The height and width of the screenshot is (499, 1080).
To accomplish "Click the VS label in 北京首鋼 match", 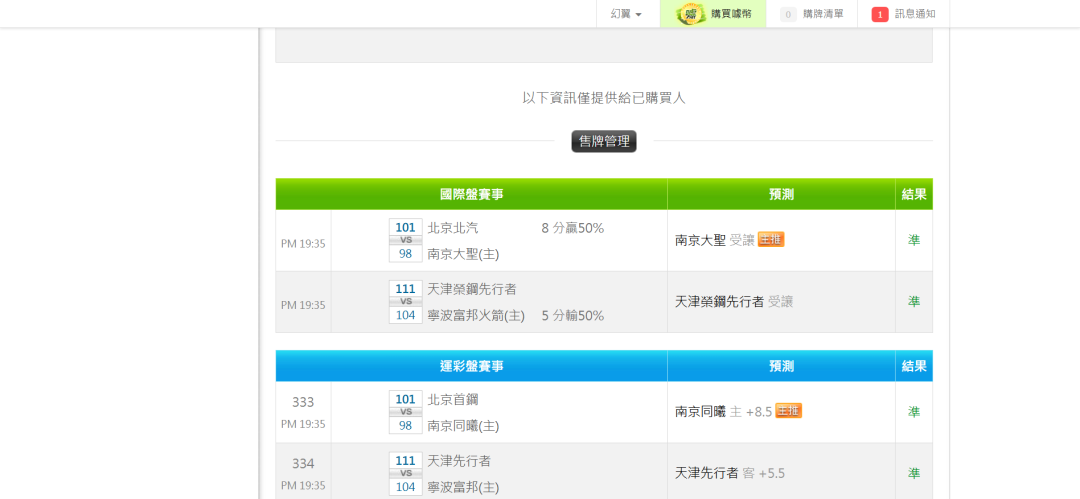I will 406,412.
